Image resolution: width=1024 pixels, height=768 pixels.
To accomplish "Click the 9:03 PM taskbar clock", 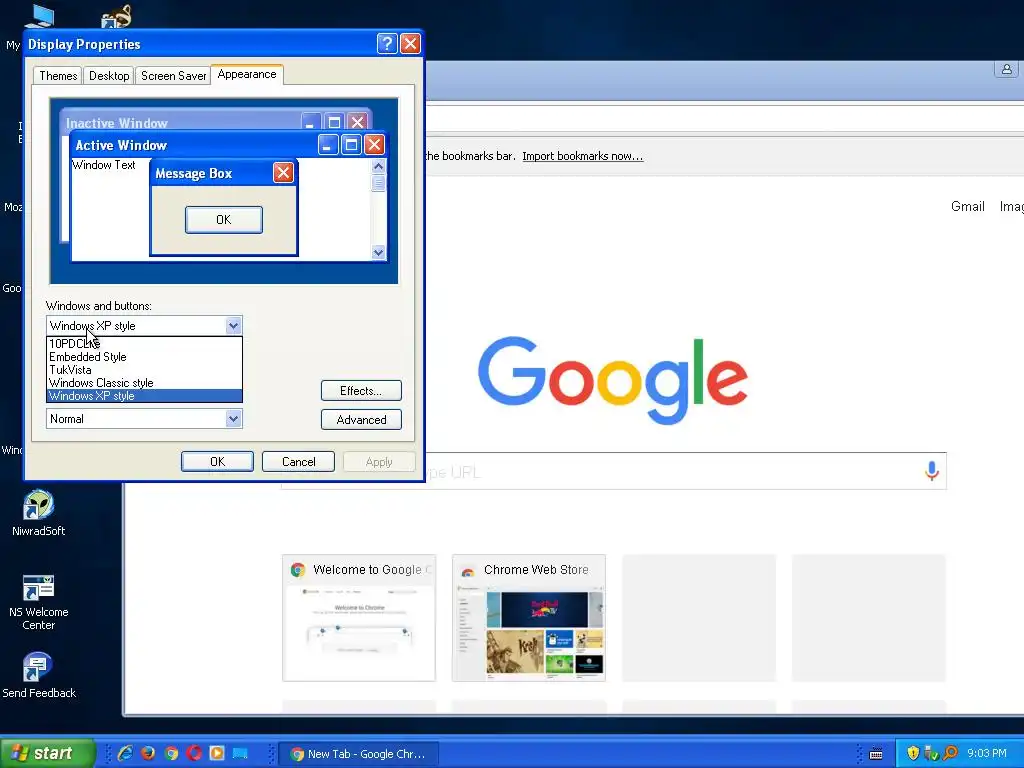I will [x=987, y=754].
